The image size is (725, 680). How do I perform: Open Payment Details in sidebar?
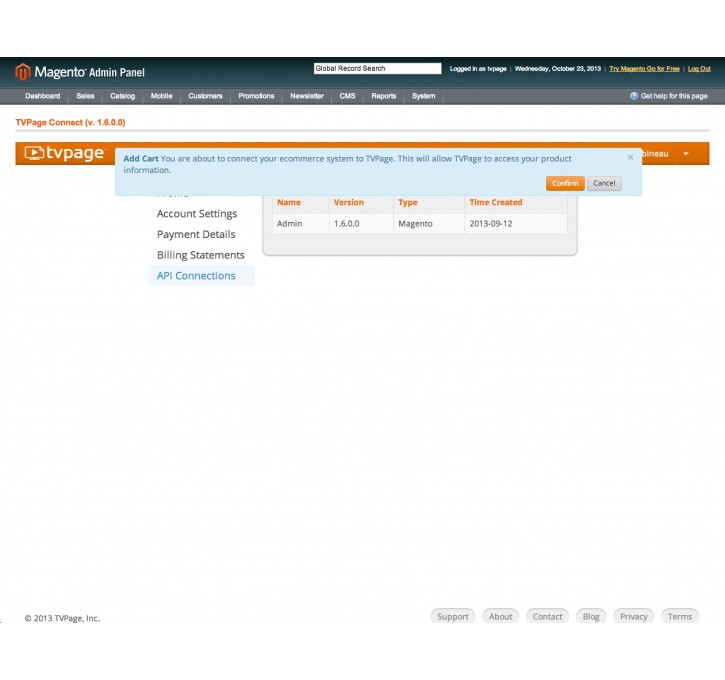(x=196, y=234)
